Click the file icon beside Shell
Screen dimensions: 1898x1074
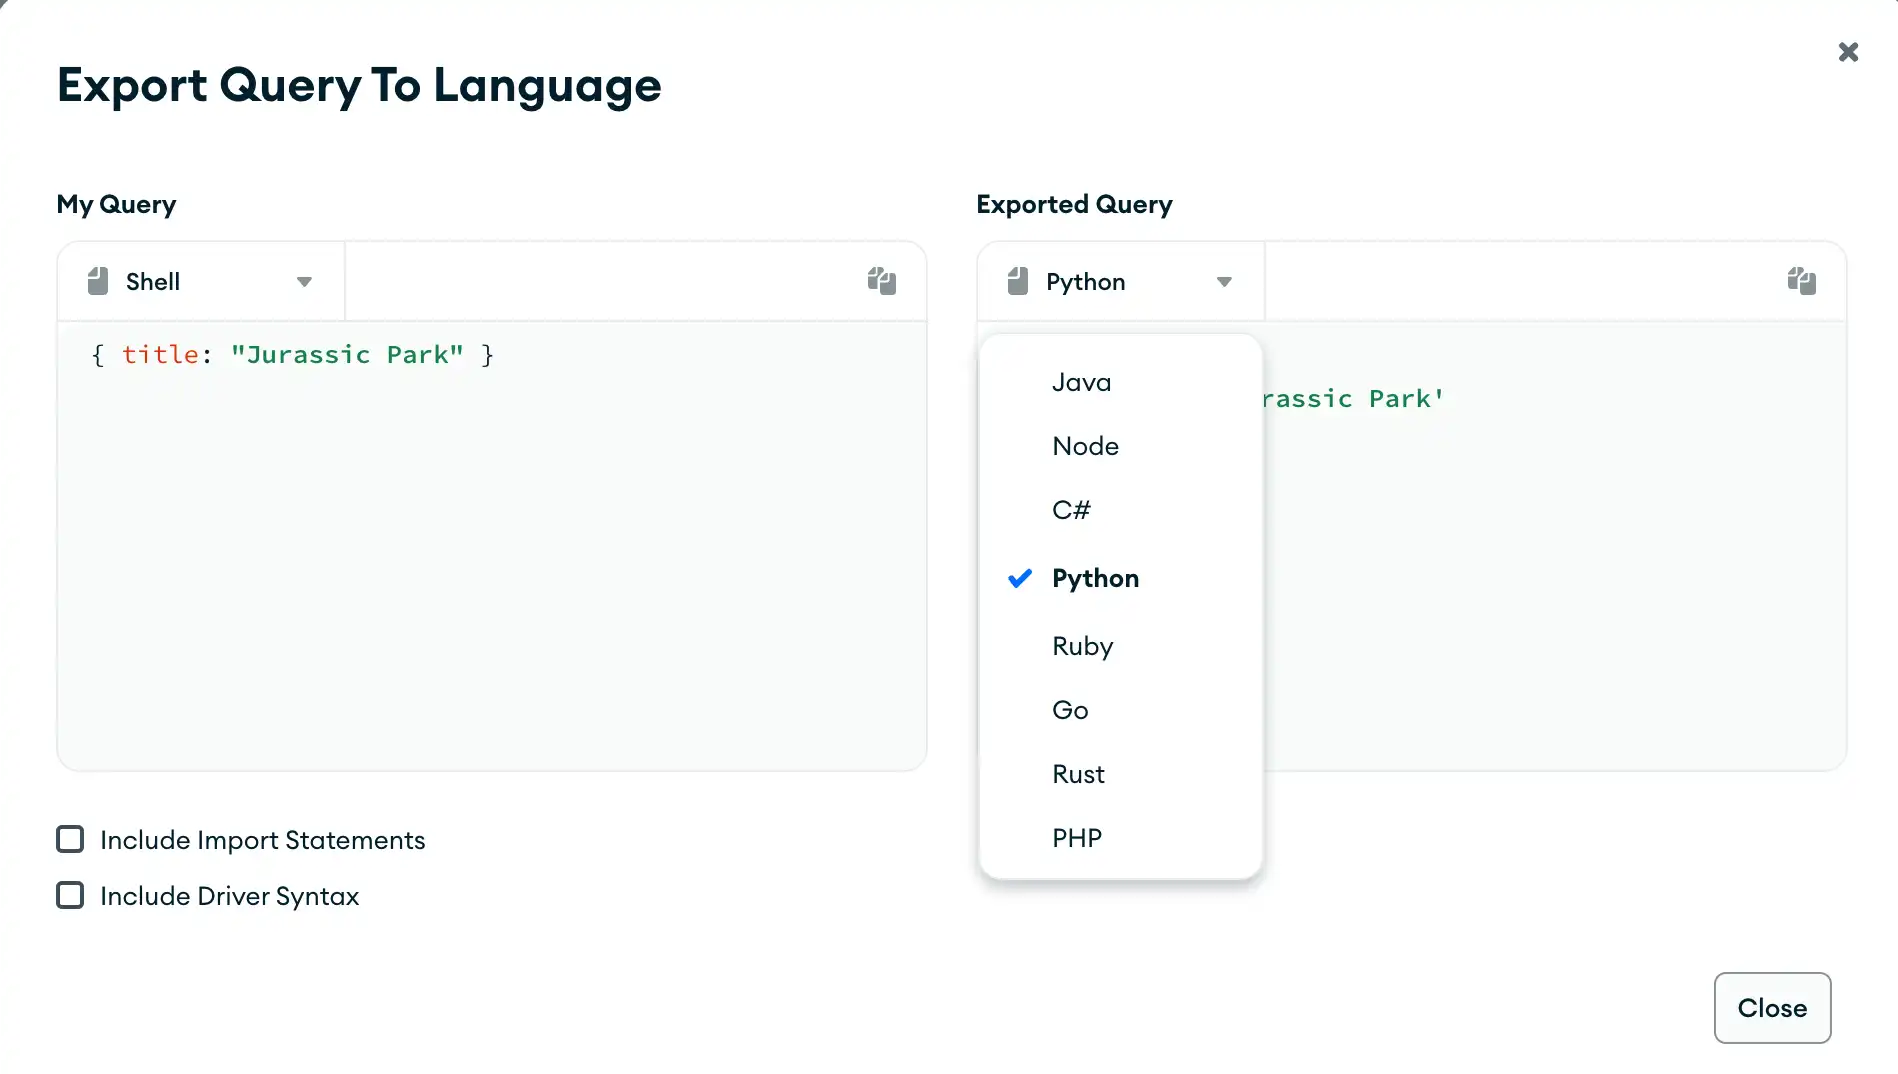(x=98, y=281)
